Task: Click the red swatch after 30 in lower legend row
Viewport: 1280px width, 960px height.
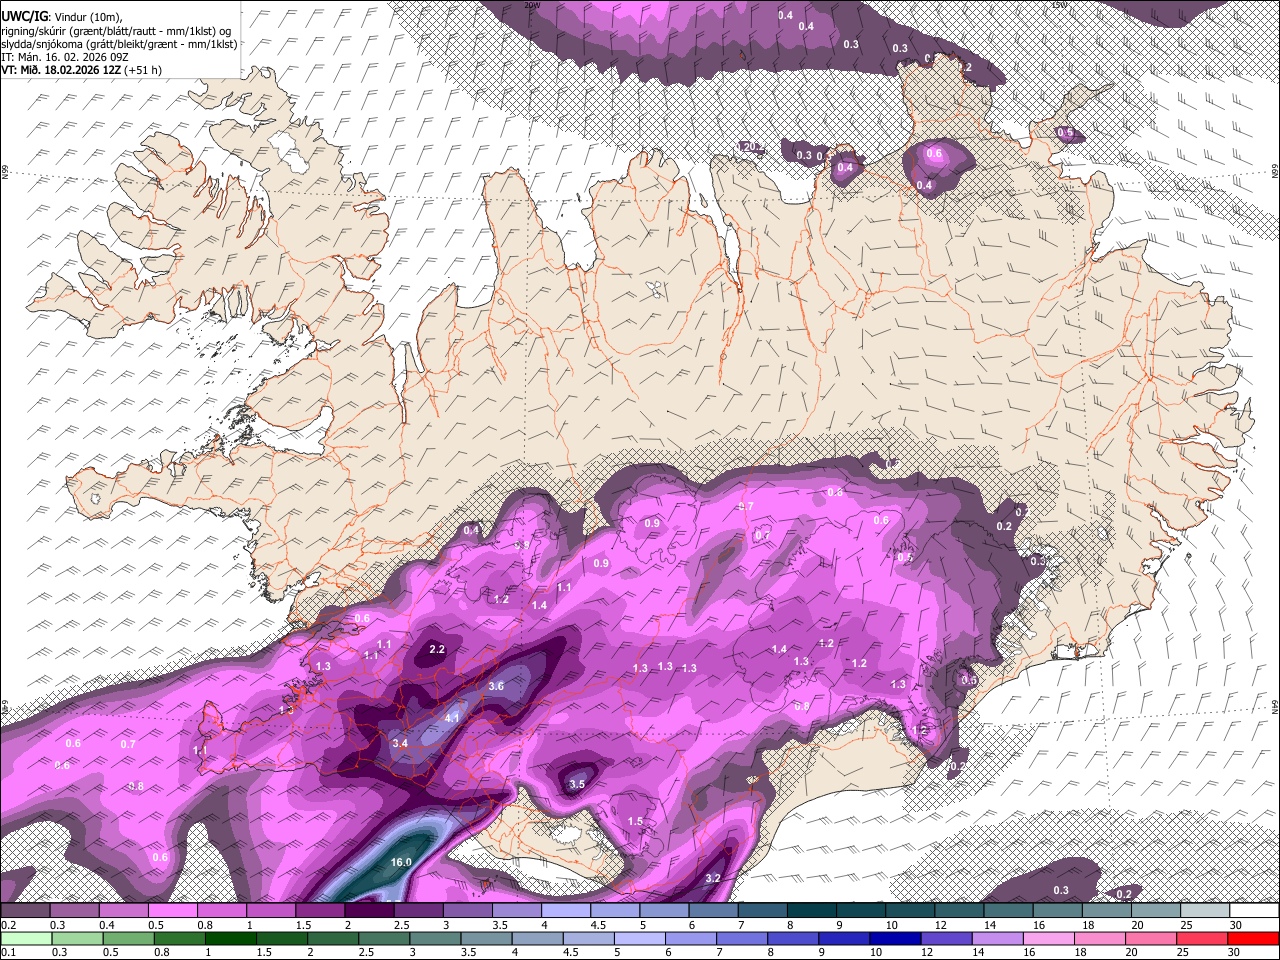Action: [1255, 939]
